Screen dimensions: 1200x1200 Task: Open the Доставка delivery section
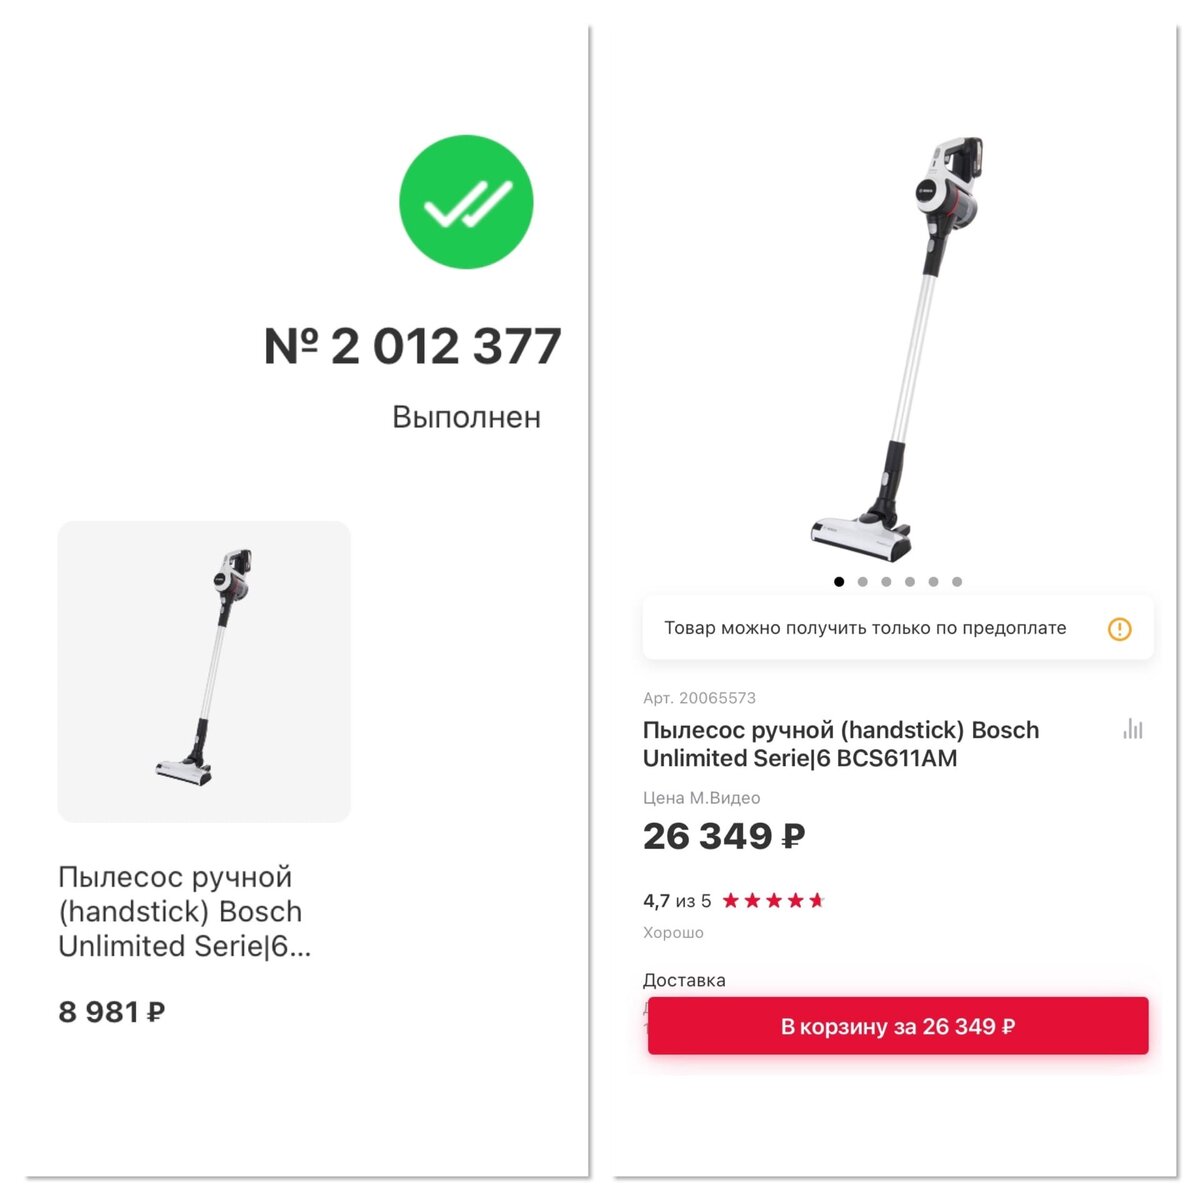pos(684,980)
